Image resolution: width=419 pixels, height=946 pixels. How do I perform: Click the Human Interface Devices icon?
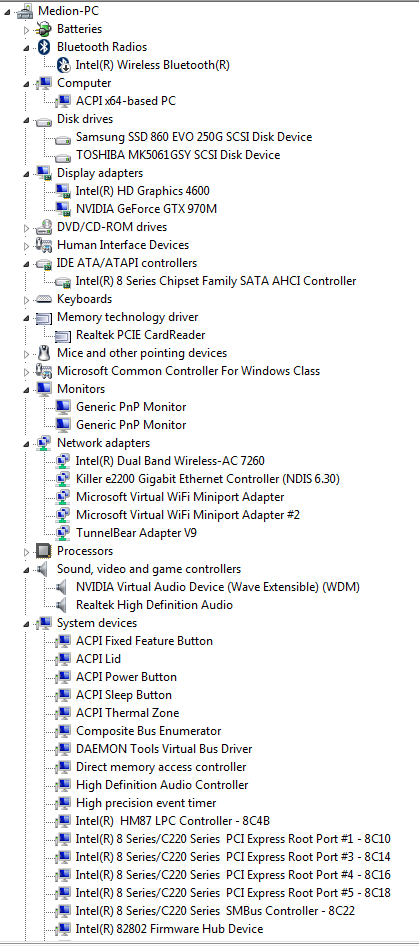pyautogui.click(x=43, y=245)
